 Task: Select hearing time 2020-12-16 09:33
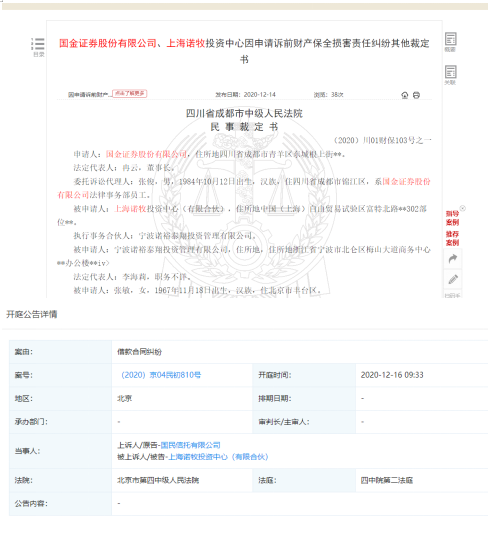392,375
